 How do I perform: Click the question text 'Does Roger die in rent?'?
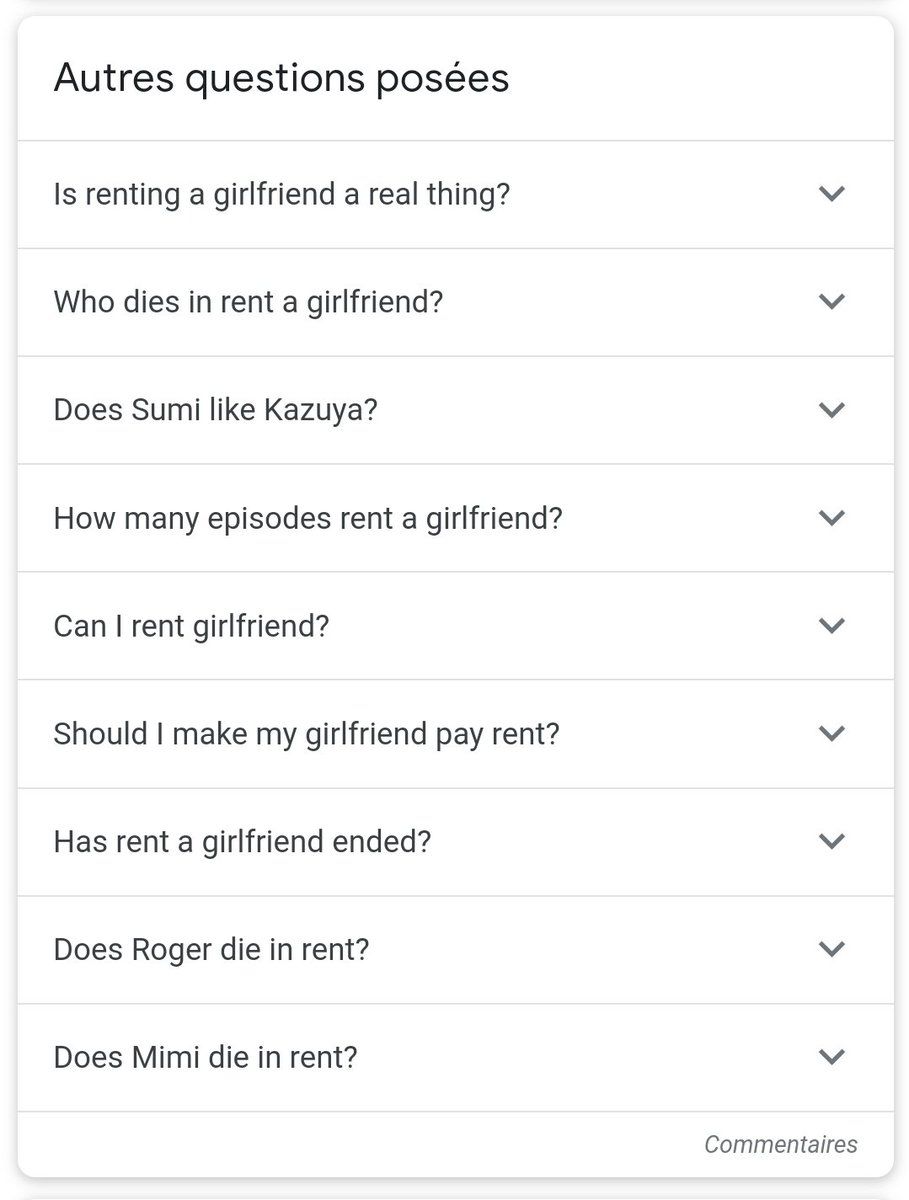[211, 949]
